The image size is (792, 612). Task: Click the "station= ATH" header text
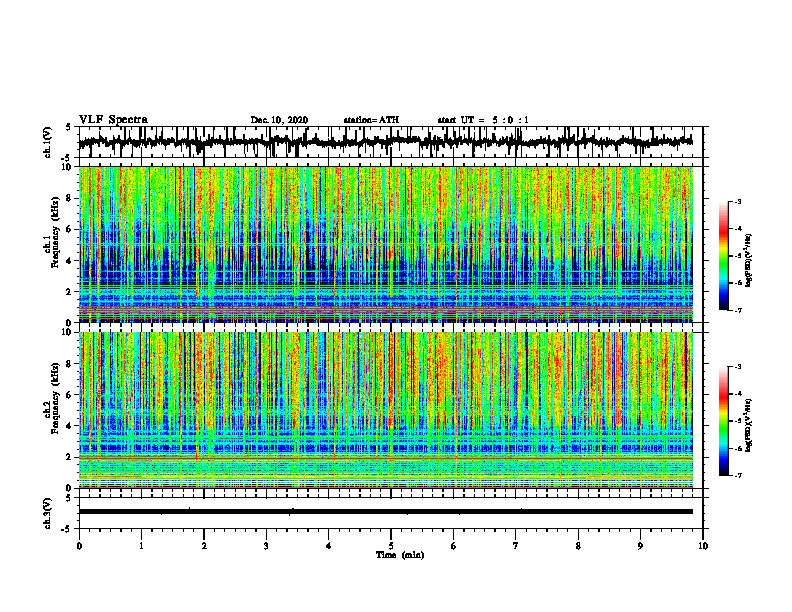point(371,120)
